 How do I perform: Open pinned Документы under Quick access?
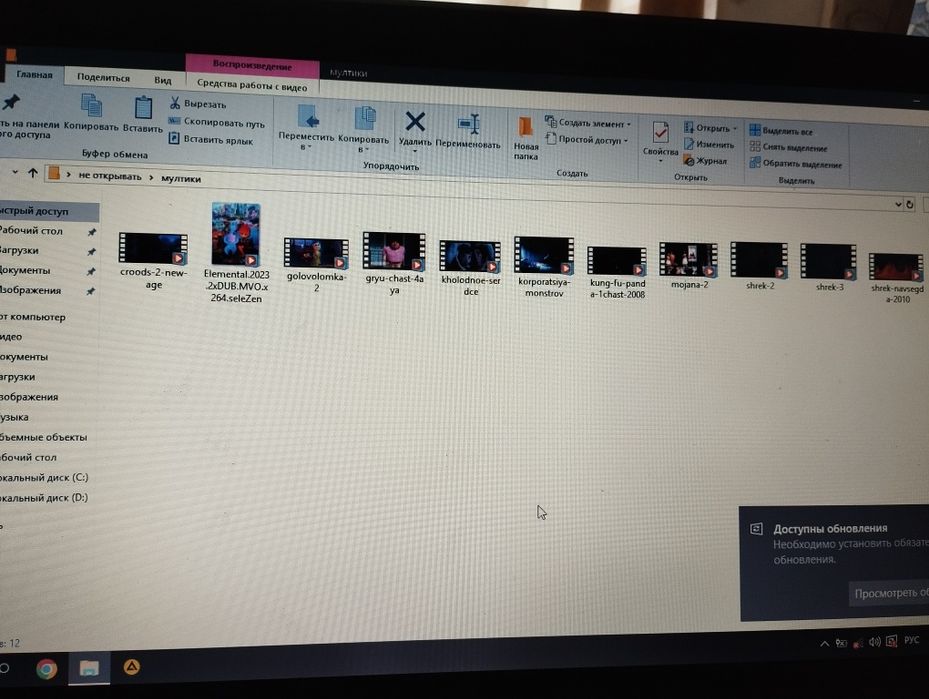pos(26,270)
